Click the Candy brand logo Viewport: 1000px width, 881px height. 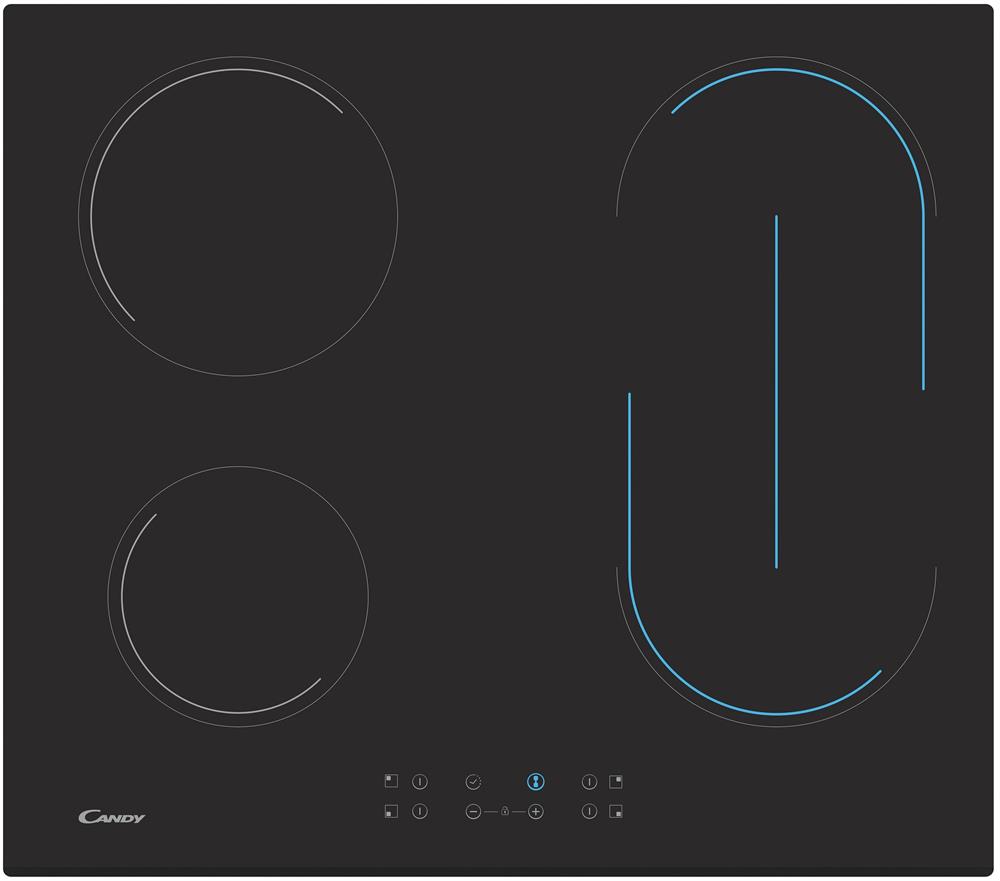coord(112,817)
